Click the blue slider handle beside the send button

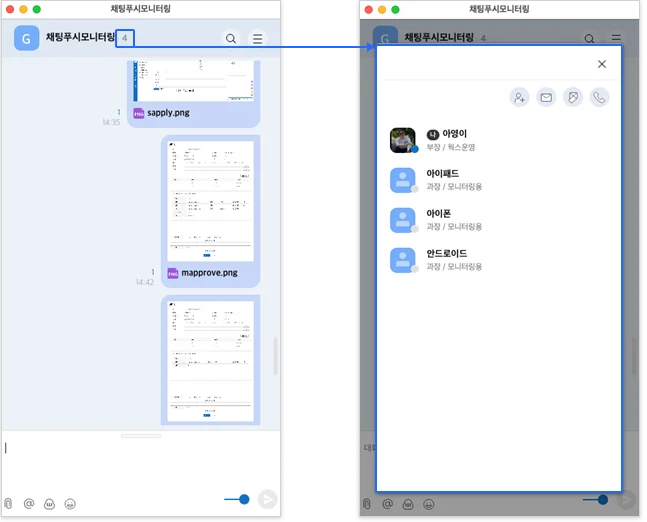pyautogui.click(x=244, y=499)
